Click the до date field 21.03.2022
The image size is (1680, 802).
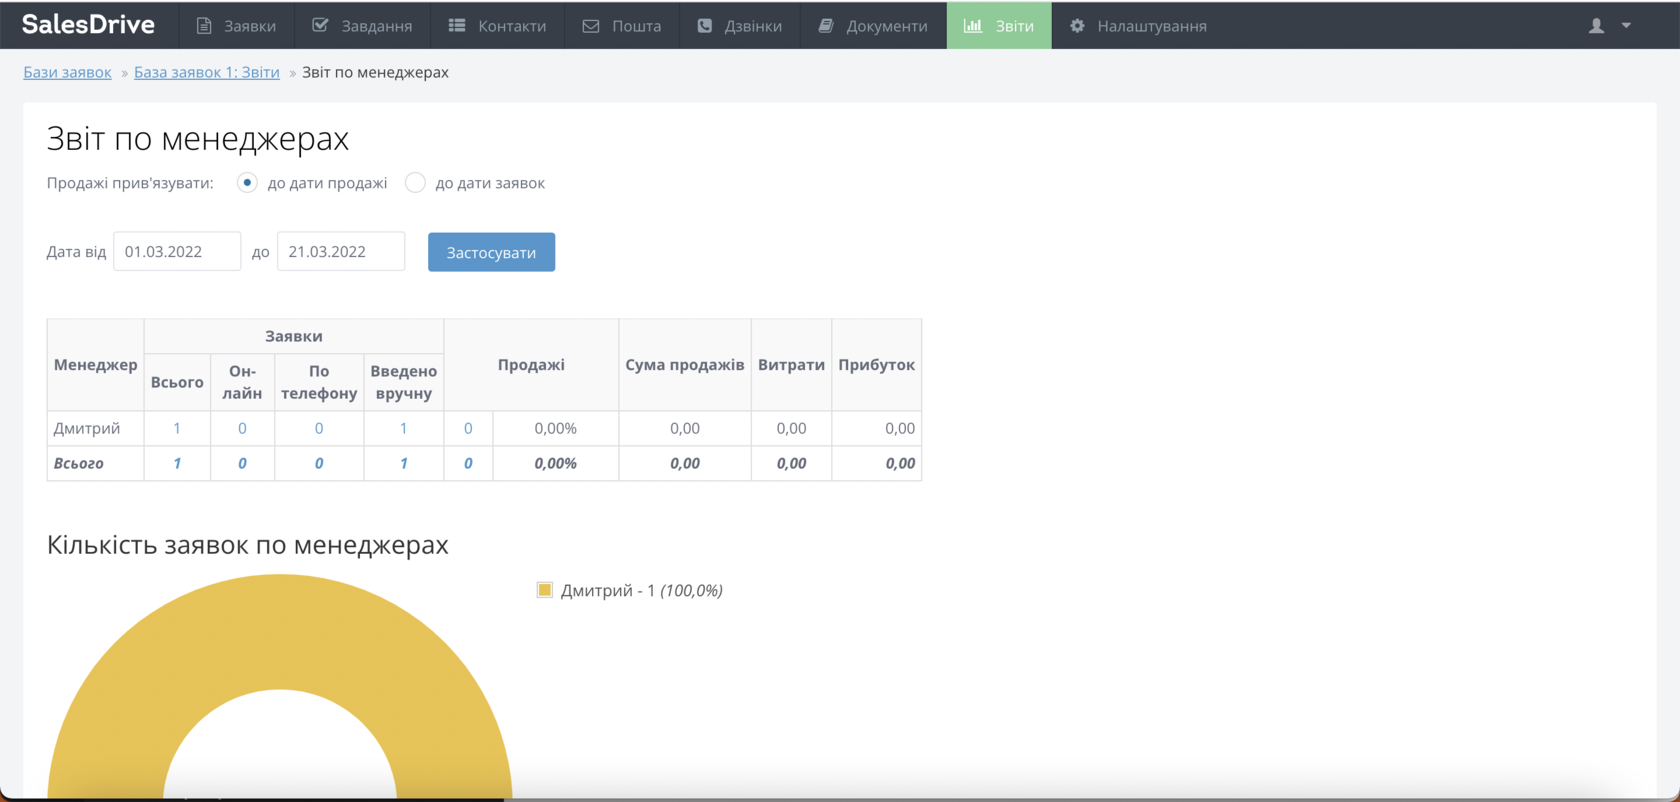341,251
